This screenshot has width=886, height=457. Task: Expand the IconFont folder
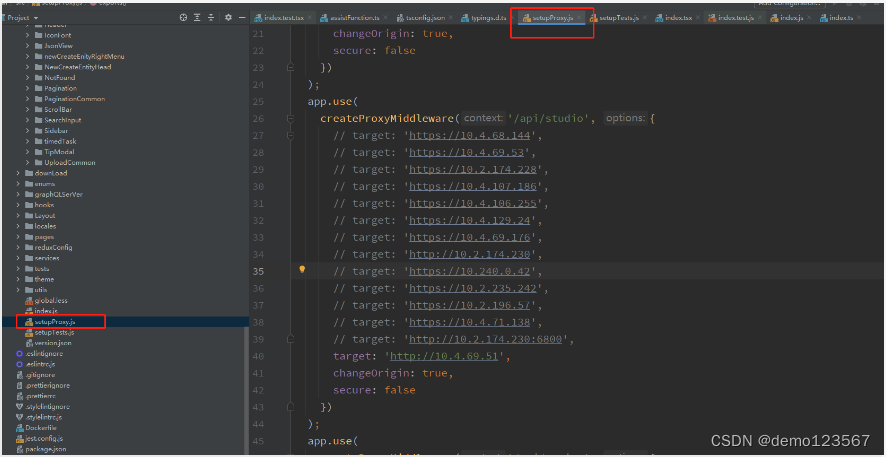27,35
